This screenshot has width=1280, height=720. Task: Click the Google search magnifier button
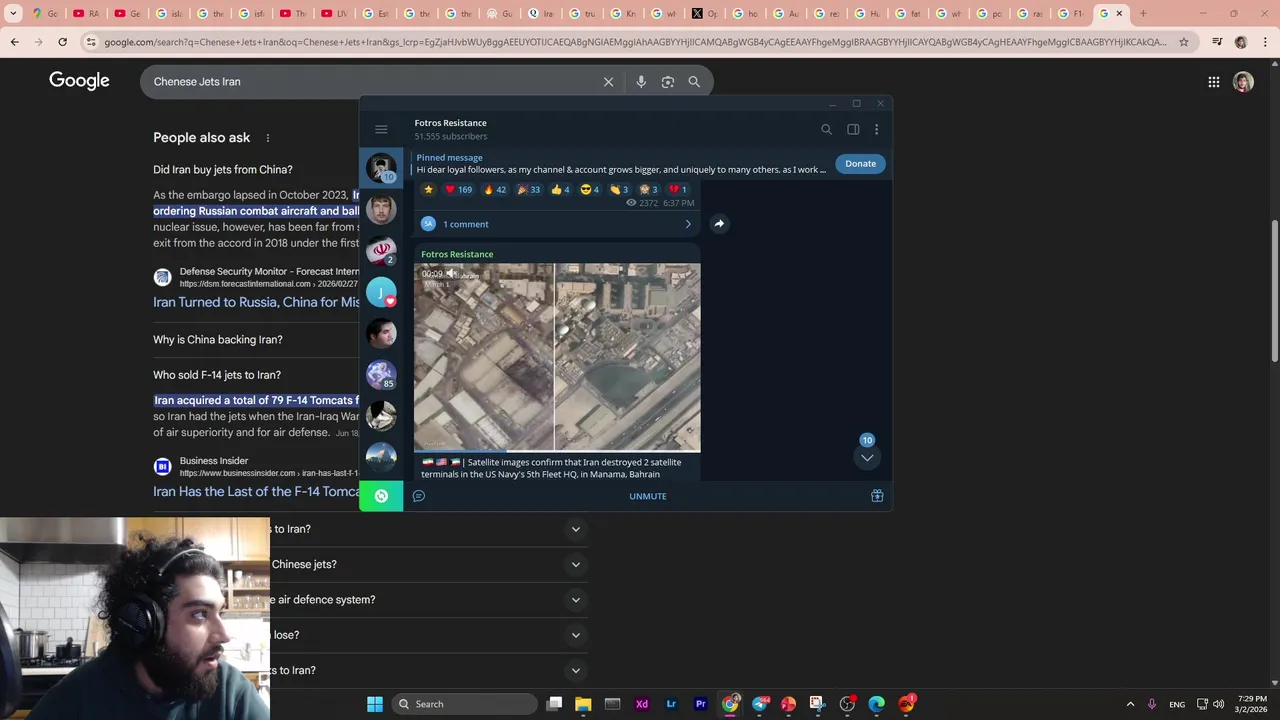tap(694, 82)
